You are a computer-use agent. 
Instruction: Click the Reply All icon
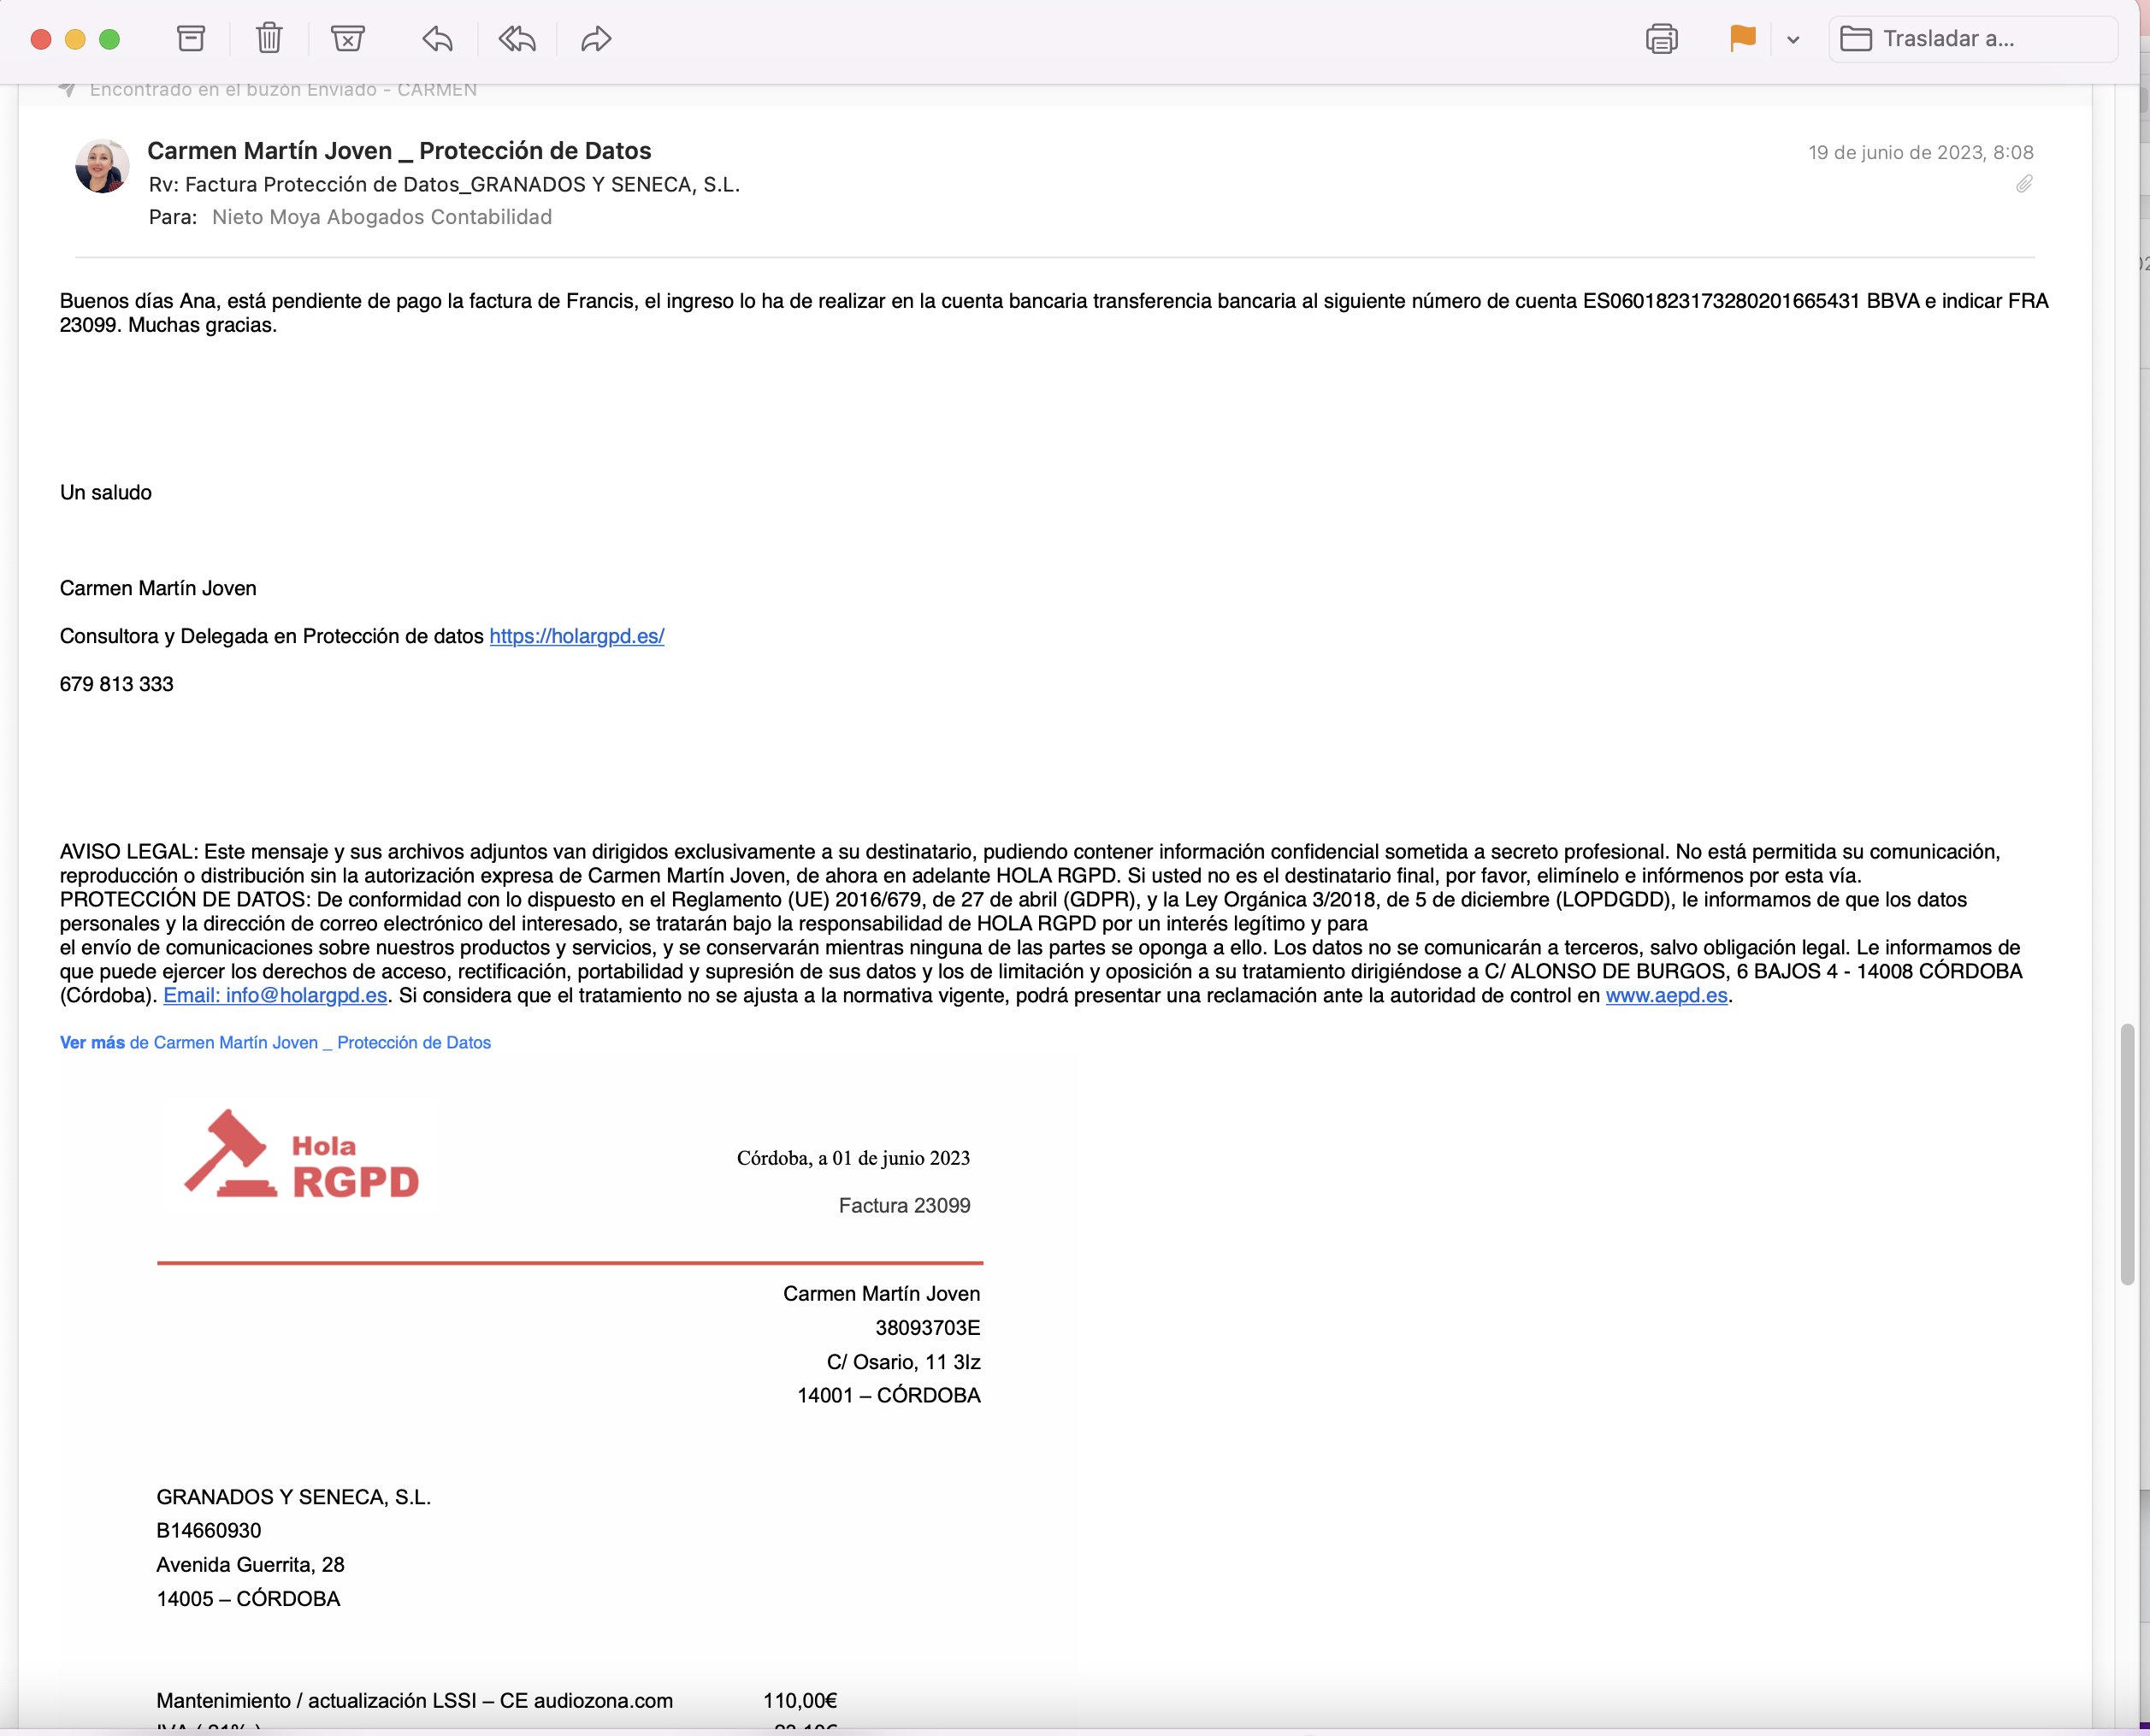[x=517, y=39]
